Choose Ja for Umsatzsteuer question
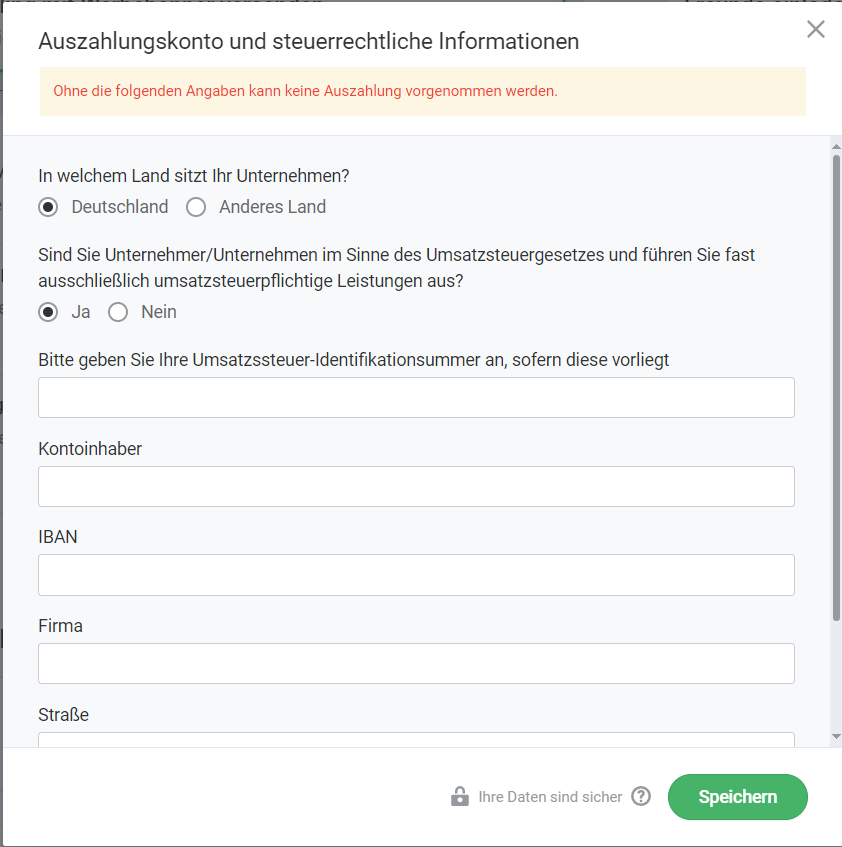Screen dimensions: 842x847 click(48, 312)
